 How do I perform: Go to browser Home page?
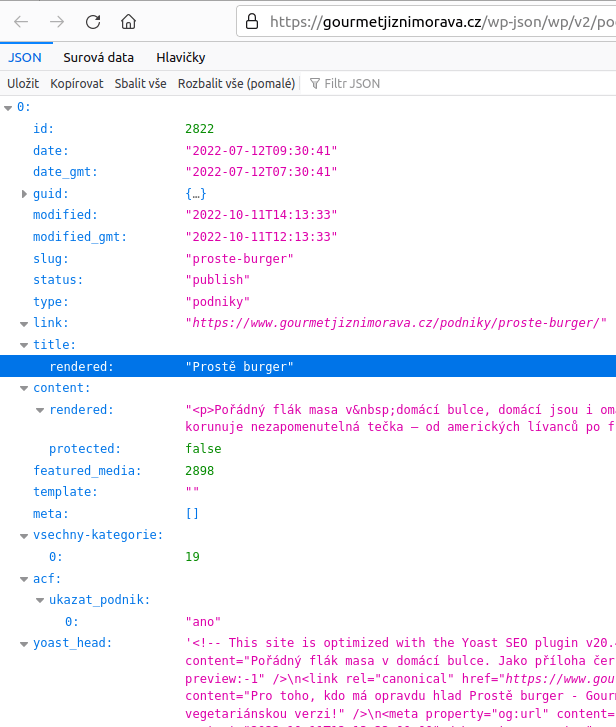[x=128, y=21]
